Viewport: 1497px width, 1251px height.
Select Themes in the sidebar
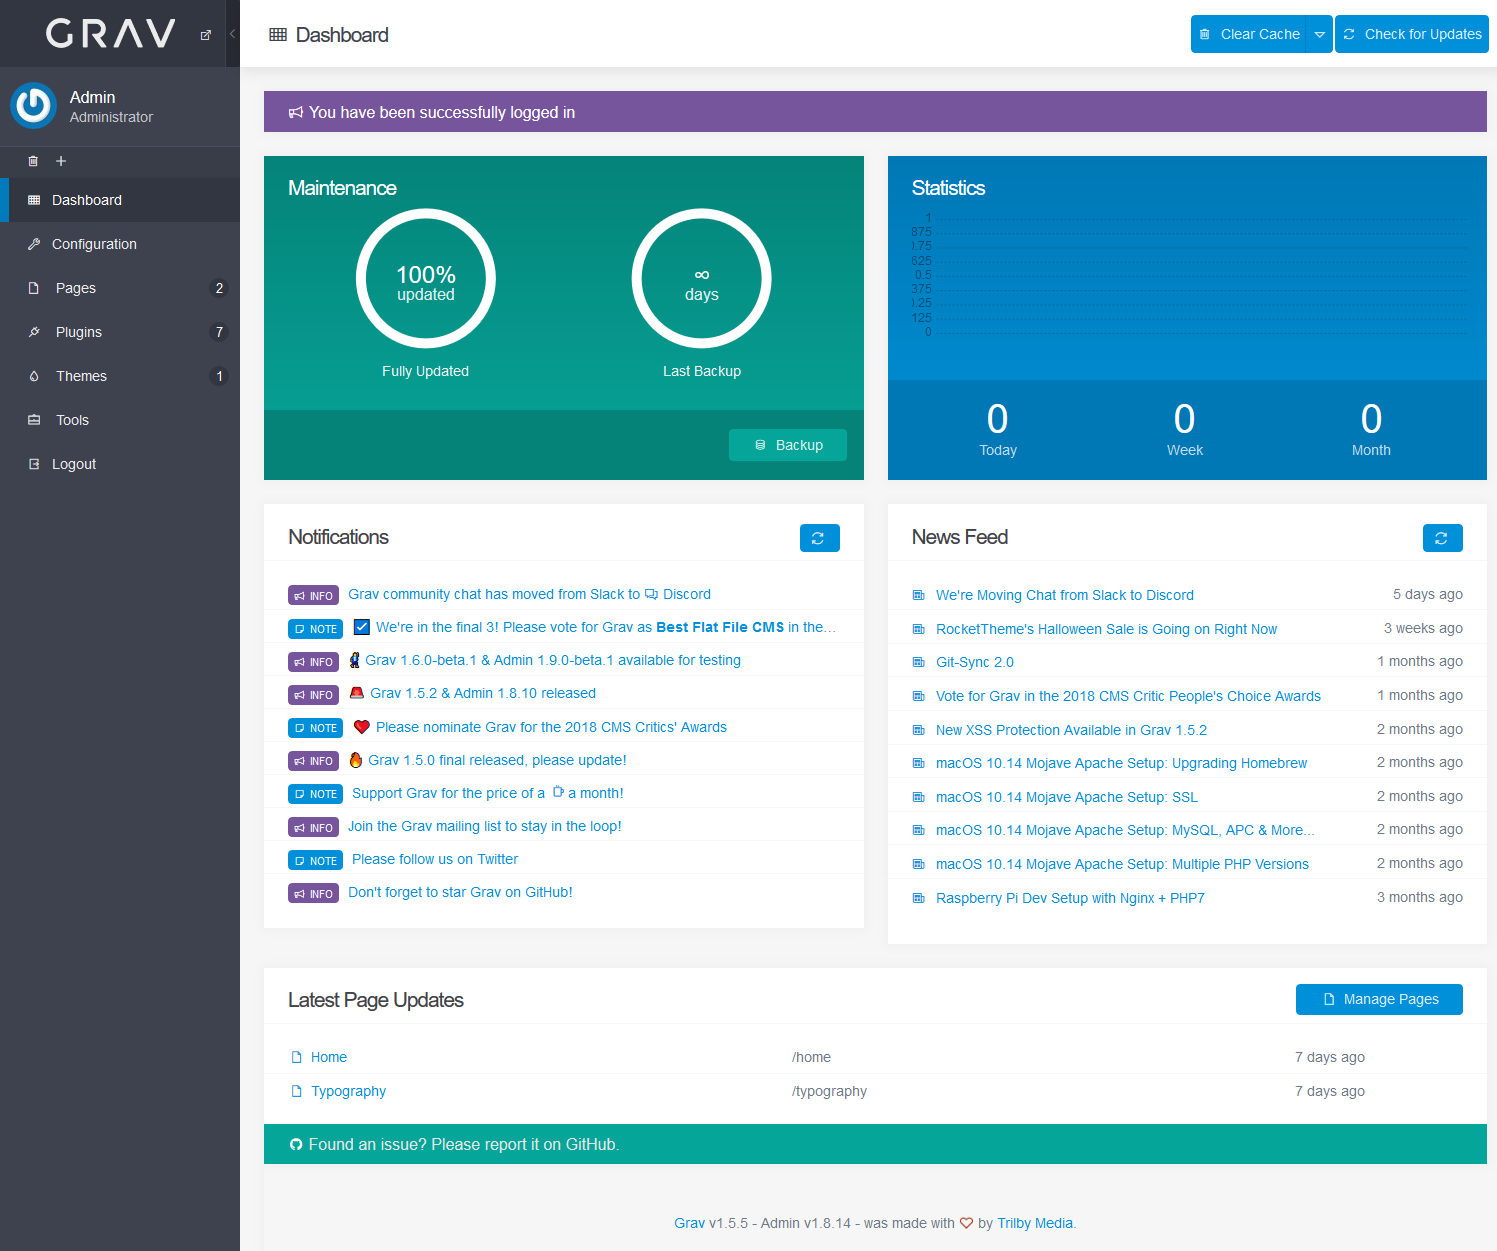coord(120,376)
